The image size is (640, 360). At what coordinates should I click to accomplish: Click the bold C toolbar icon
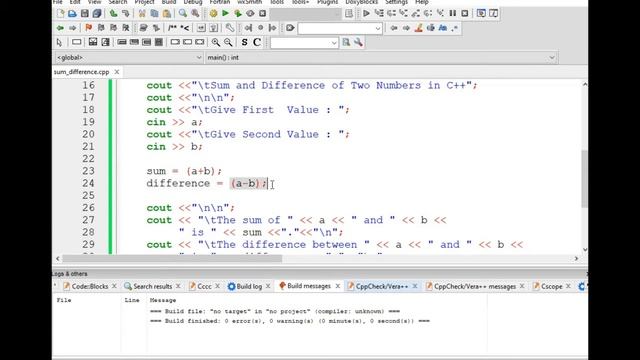pos(257,42)
